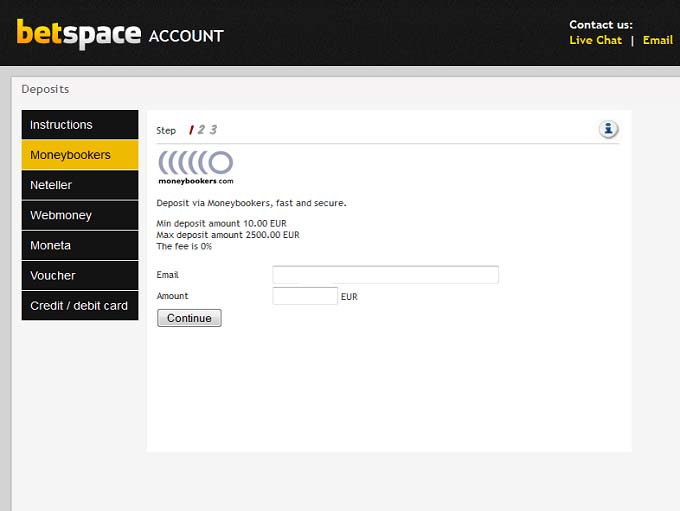Screen dimensions: 680x511
Task: Click the moneybookers.com logo image
Action: click(196, 167)
